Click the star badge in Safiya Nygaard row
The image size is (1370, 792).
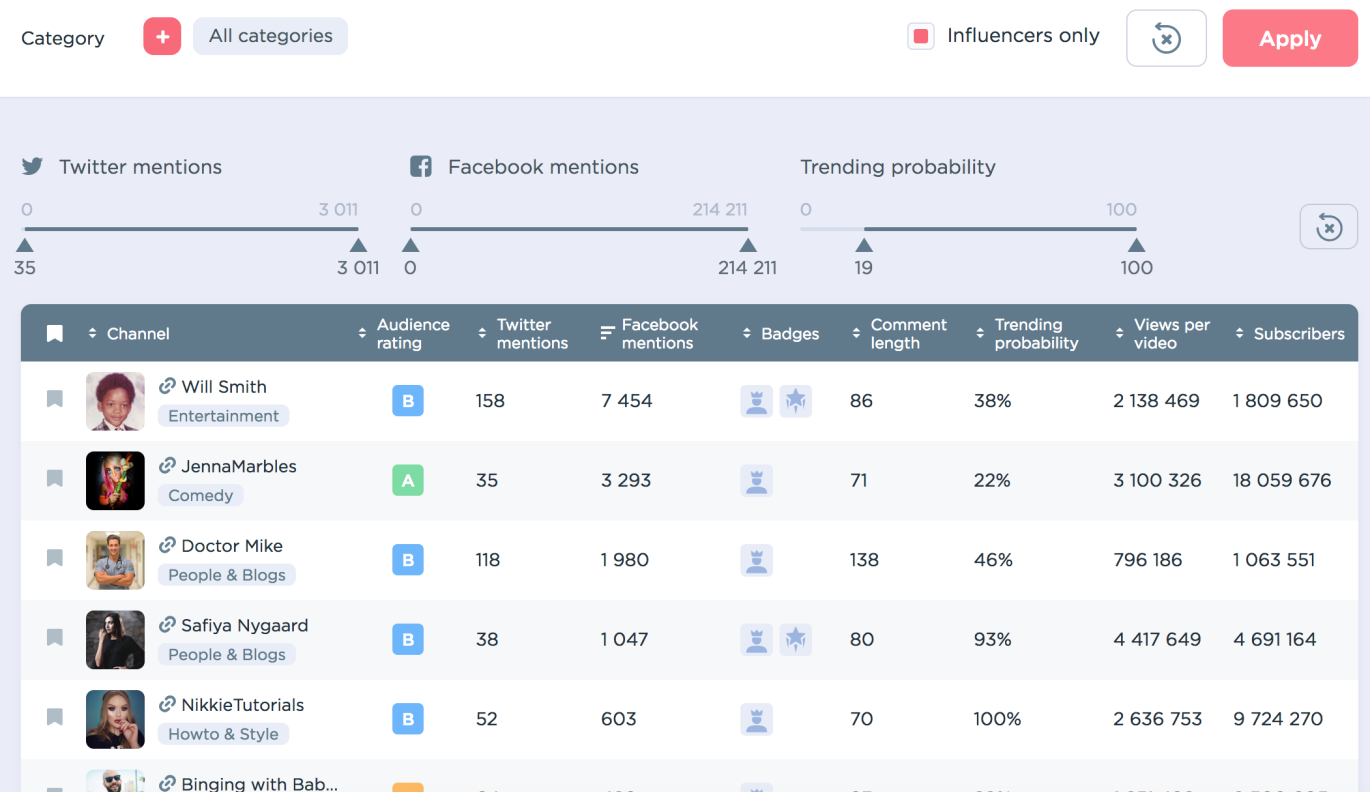point(796,639)
